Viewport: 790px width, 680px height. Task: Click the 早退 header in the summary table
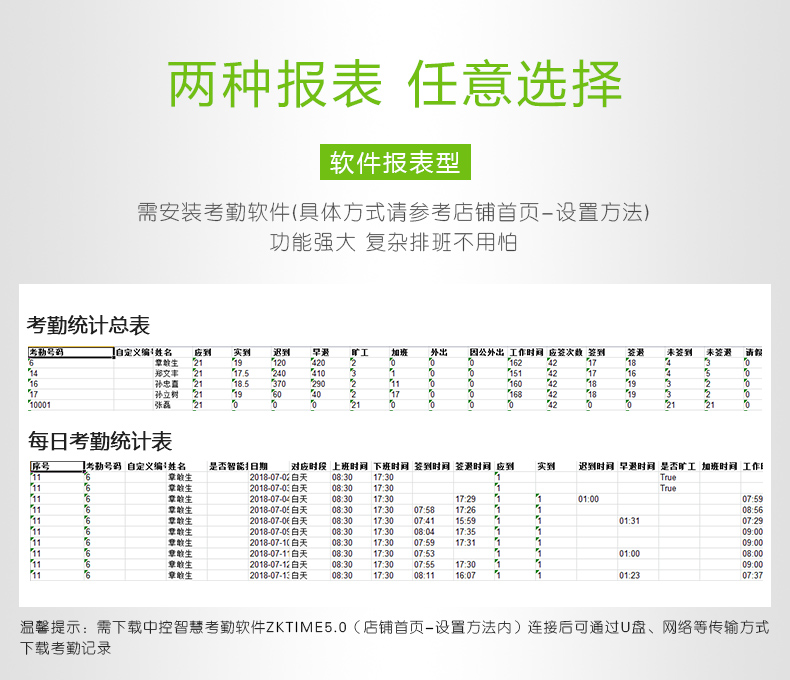320,353
